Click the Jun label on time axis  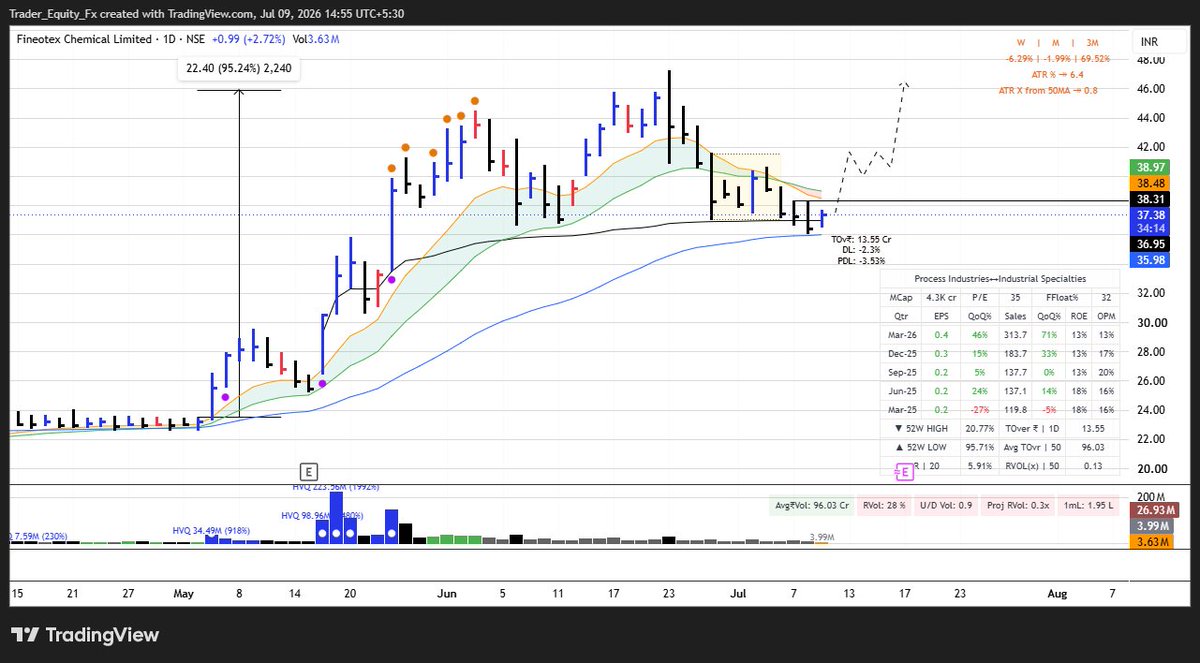point(447,593)
